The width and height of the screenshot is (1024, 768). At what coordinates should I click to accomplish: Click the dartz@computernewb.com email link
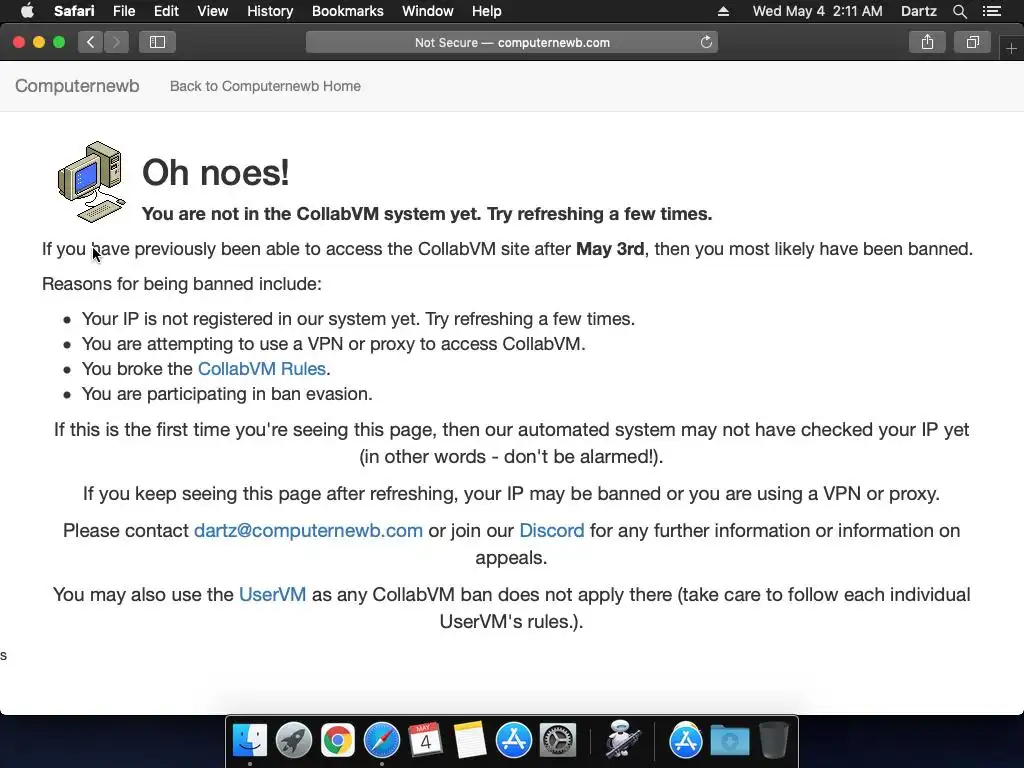(308, 530)
